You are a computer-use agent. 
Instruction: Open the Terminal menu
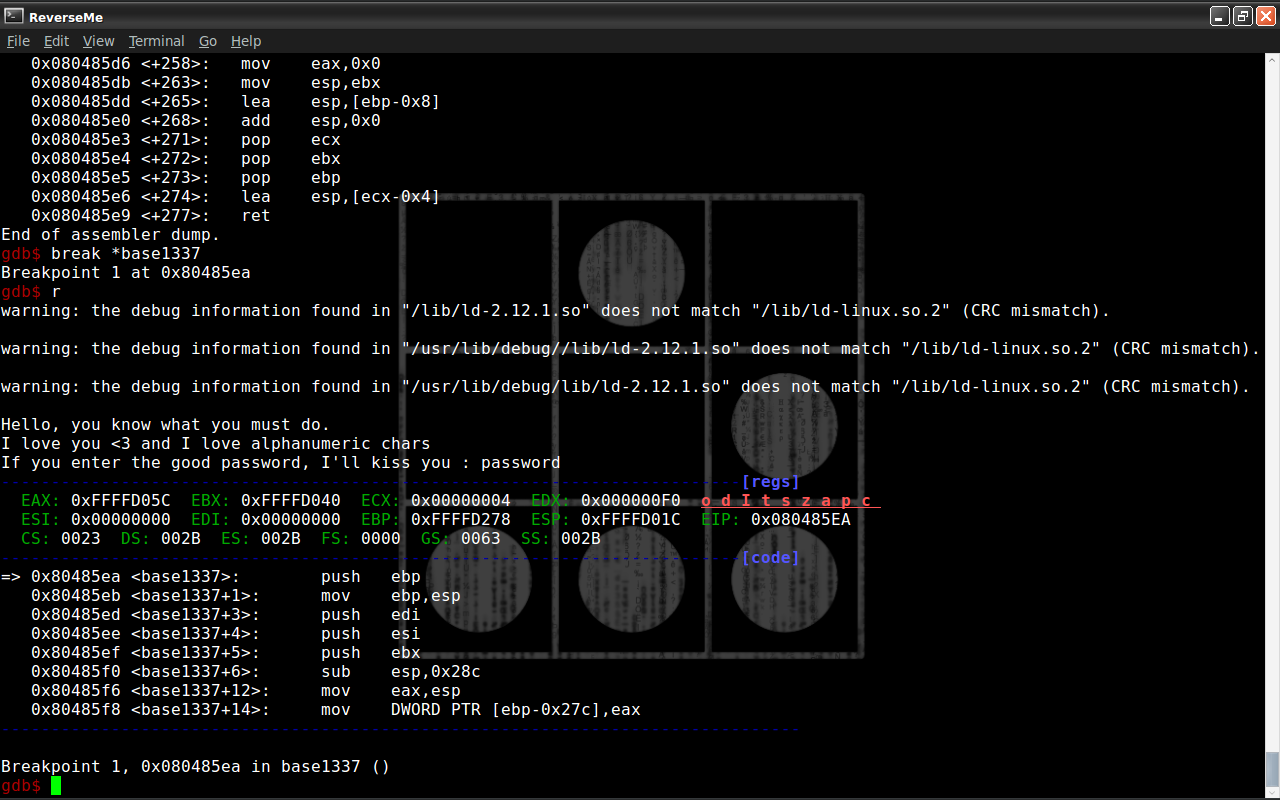156,41
